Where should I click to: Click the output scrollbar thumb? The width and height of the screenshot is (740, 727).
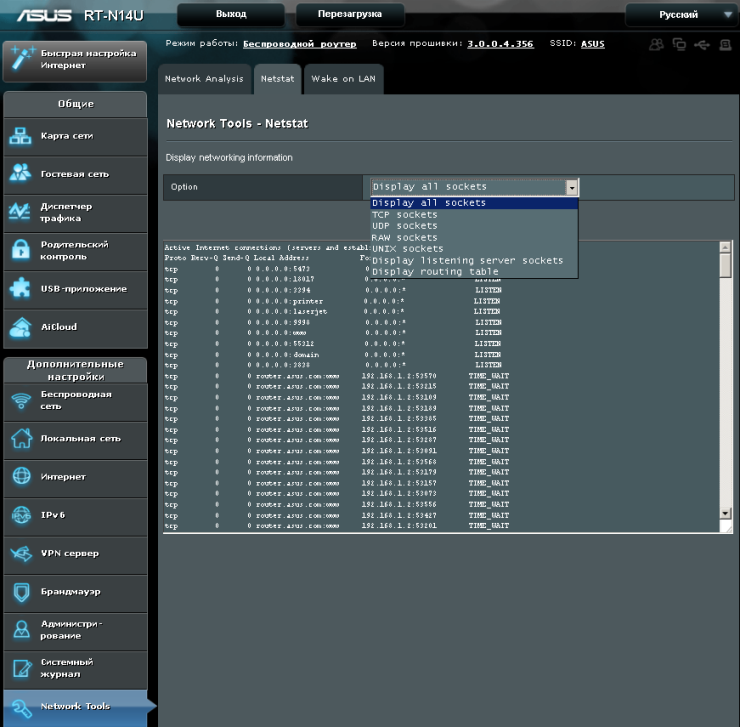[x=725, y=266]
